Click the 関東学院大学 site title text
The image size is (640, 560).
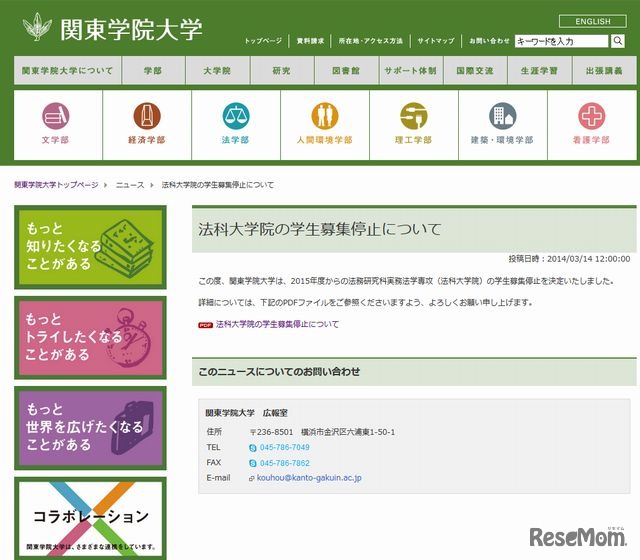pyautogui.click(x=131, y=29)
